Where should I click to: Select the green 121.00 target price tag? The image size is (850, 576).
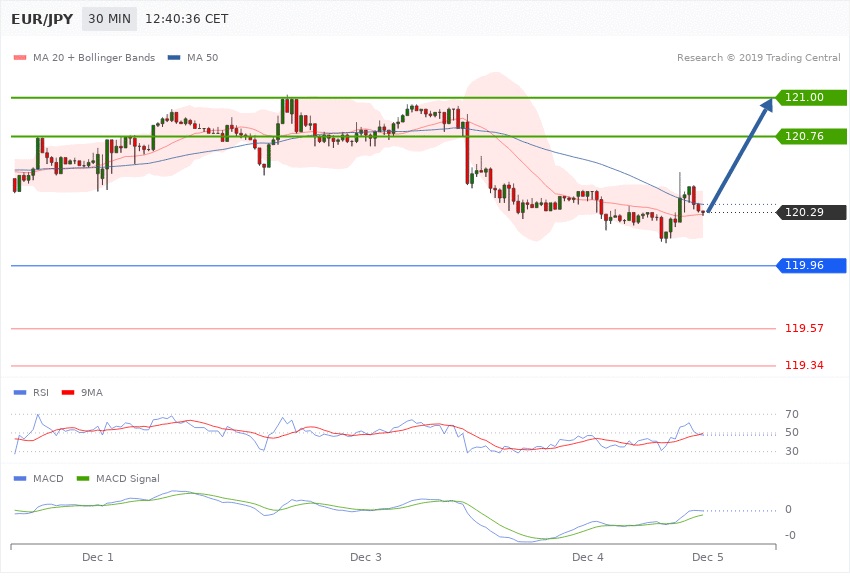[811, 97]
